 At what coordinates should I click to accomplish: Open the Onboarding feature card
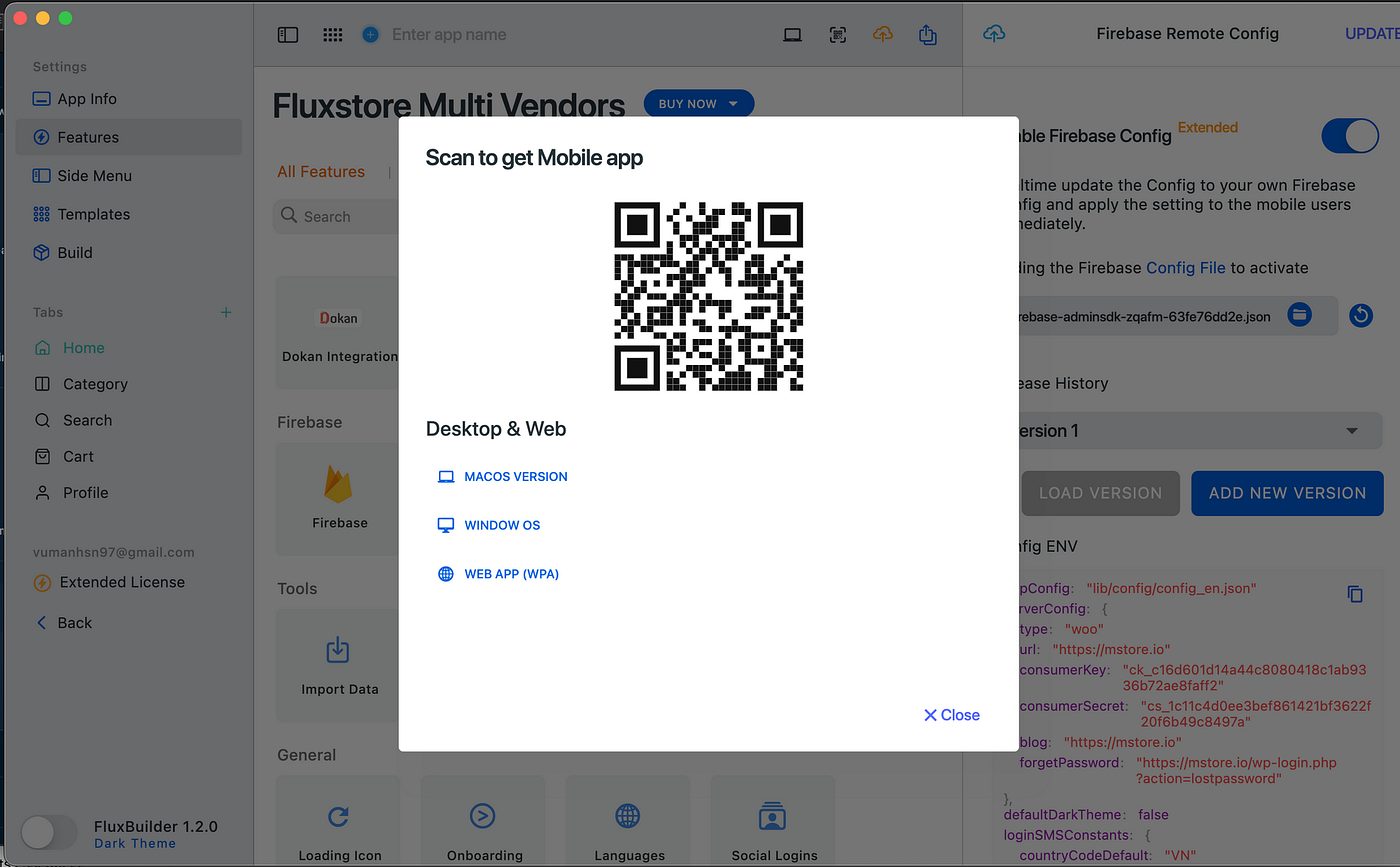[x=484, y=821]
